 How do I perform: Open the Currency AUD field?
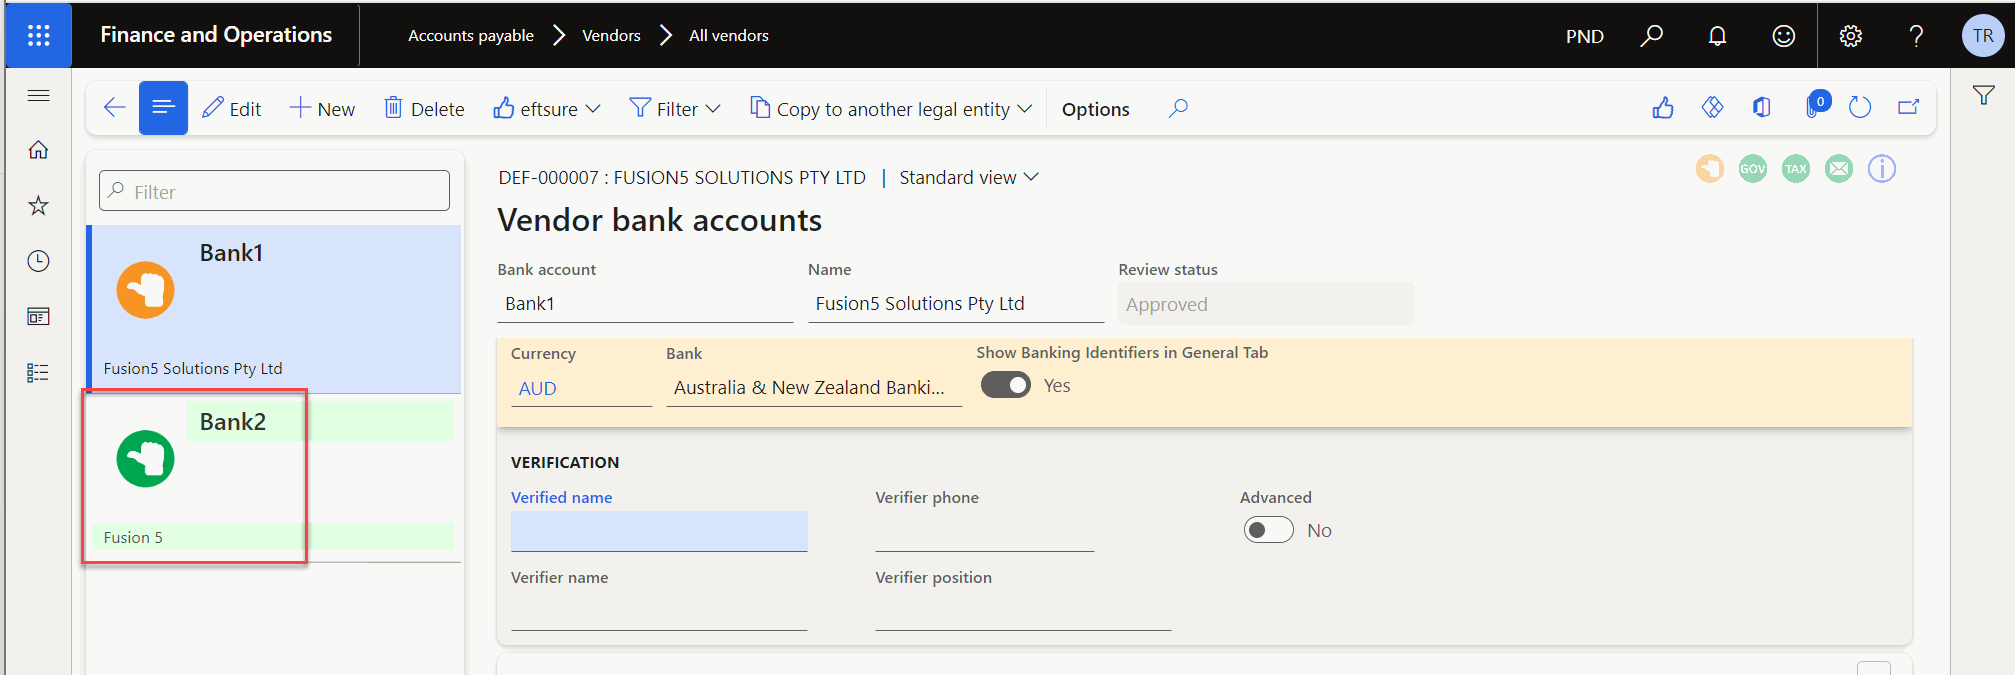pyautogui.click(x=581, y=389)
